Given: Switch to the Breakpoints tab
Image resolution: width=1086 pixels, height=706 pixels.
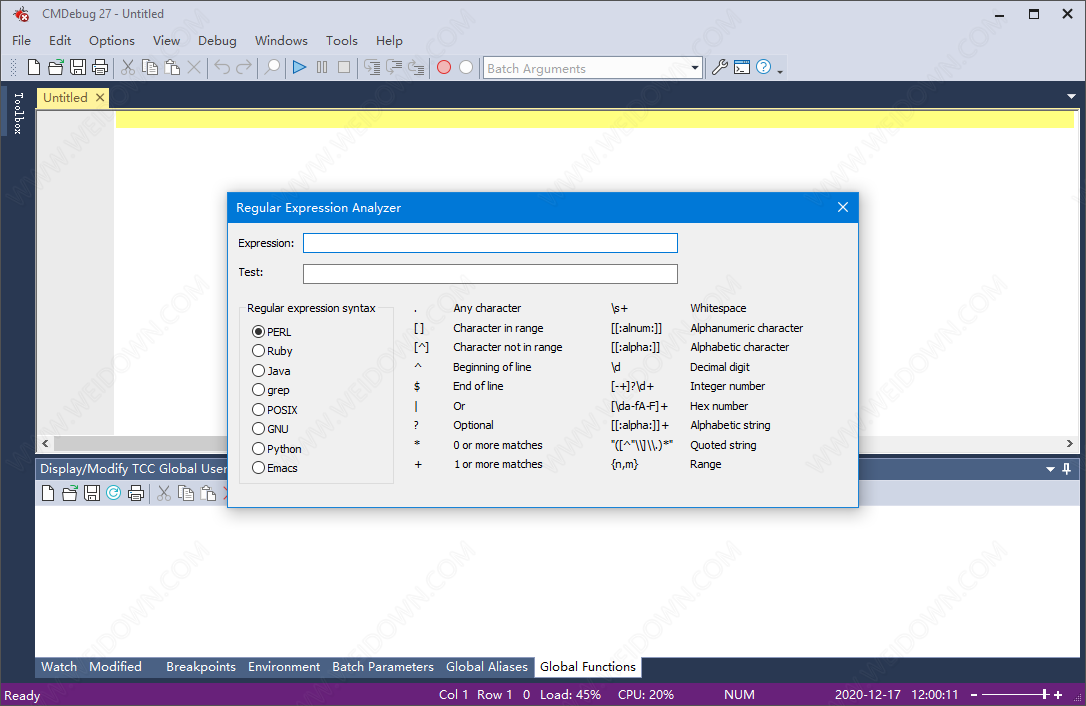Looking at the screenshot, I should [201, 667].
